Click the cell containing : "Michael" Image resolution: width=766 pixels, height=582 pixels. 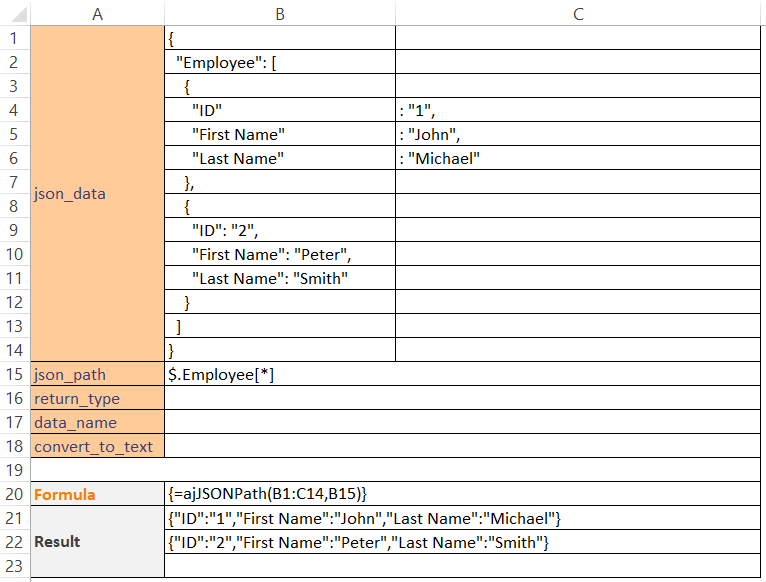(x=578, y=158)
